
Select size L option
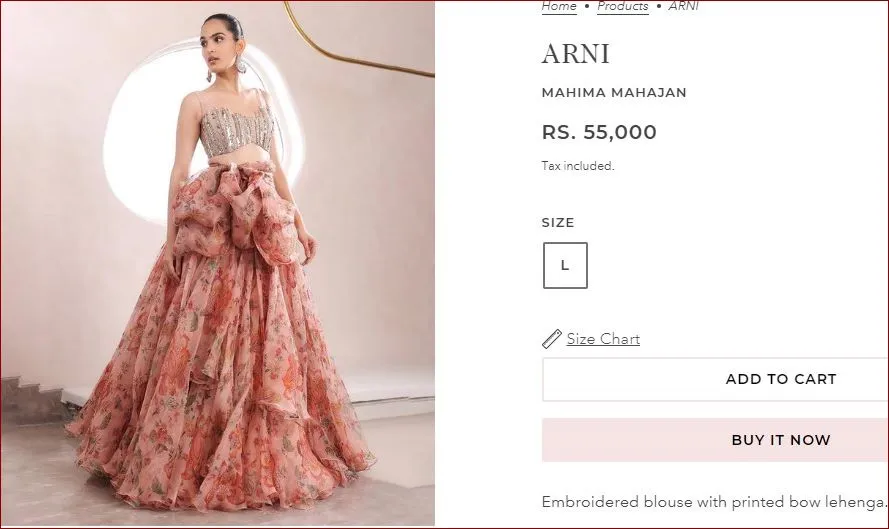565,265
